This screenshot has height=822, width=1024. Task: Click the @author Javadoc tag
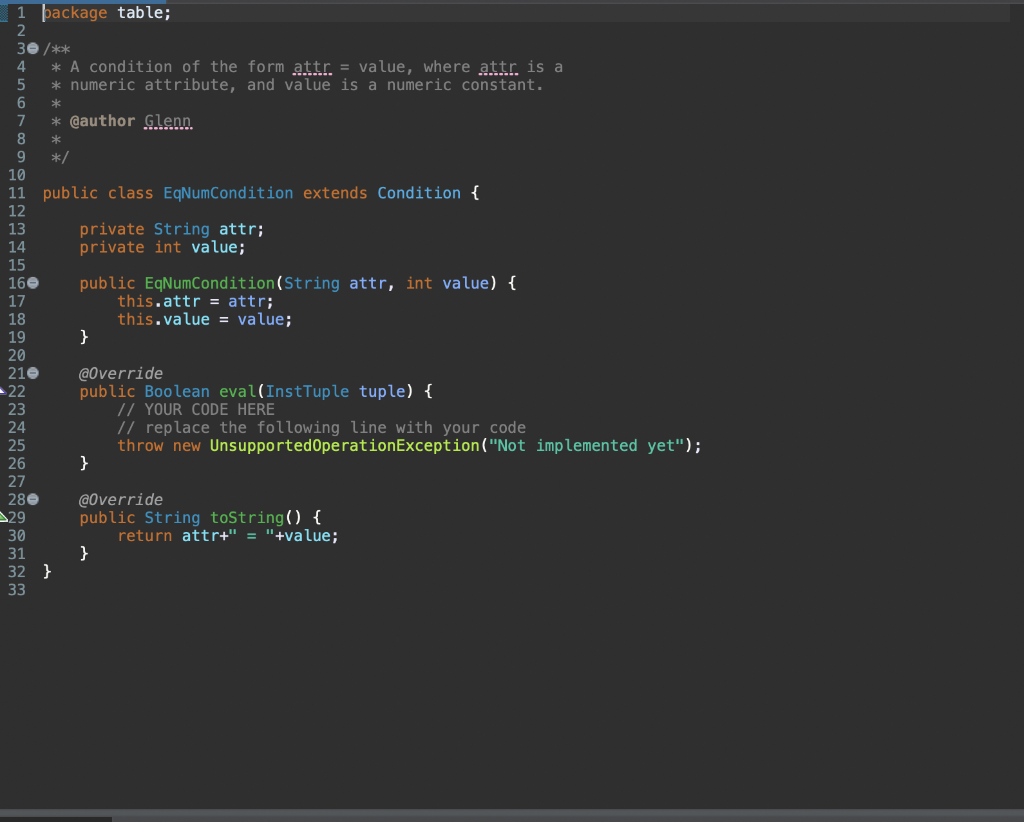103,121
